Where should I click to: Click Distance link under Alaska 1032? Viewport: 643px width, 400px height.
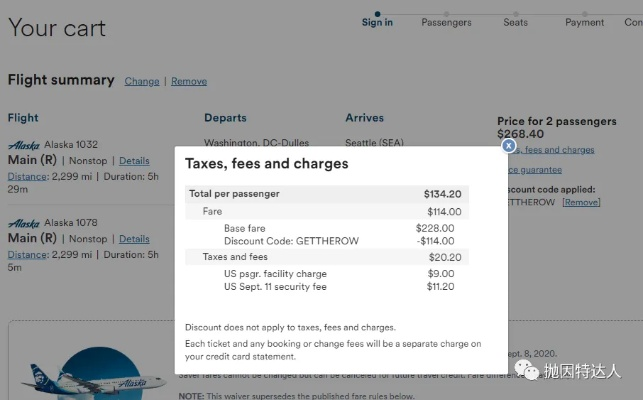(27, 176)
